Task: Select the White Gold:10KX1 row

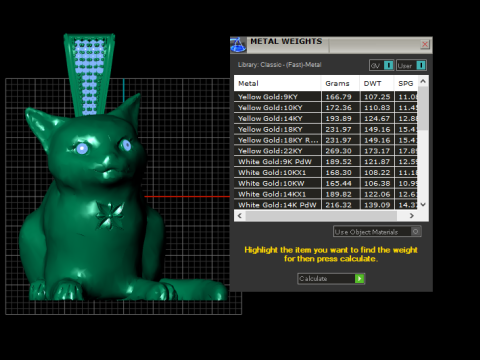Action: click(326, 173)
